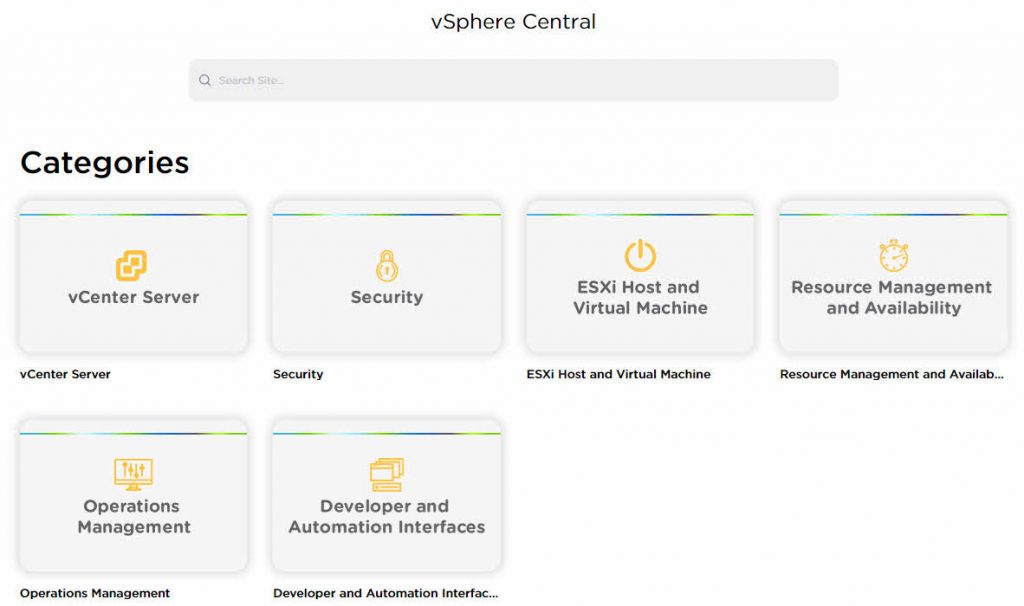
Task: Follow the Operations Management link below card
Action: pyautogui.click(x=95, y=593)
